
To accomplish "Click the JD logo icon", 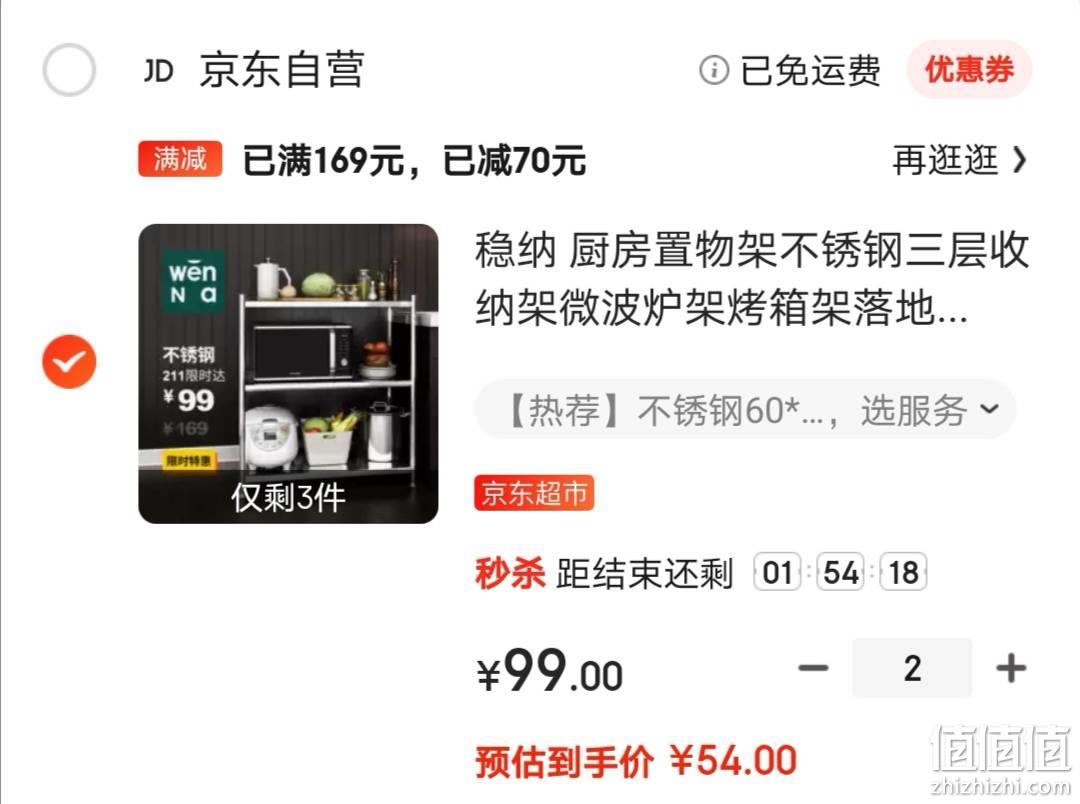I will pyautogui.click(x=158, y=70).
